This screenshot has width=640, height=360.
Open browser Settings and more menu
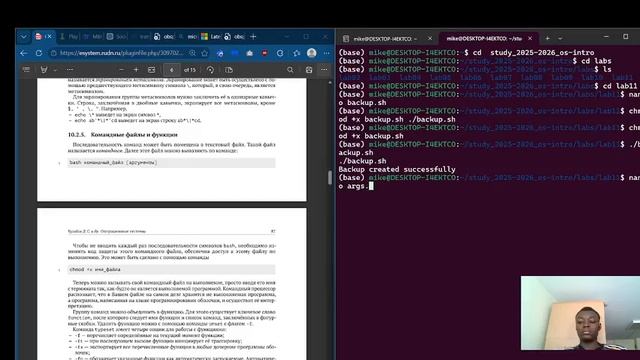pyautogui.click(x=327, y=53)
